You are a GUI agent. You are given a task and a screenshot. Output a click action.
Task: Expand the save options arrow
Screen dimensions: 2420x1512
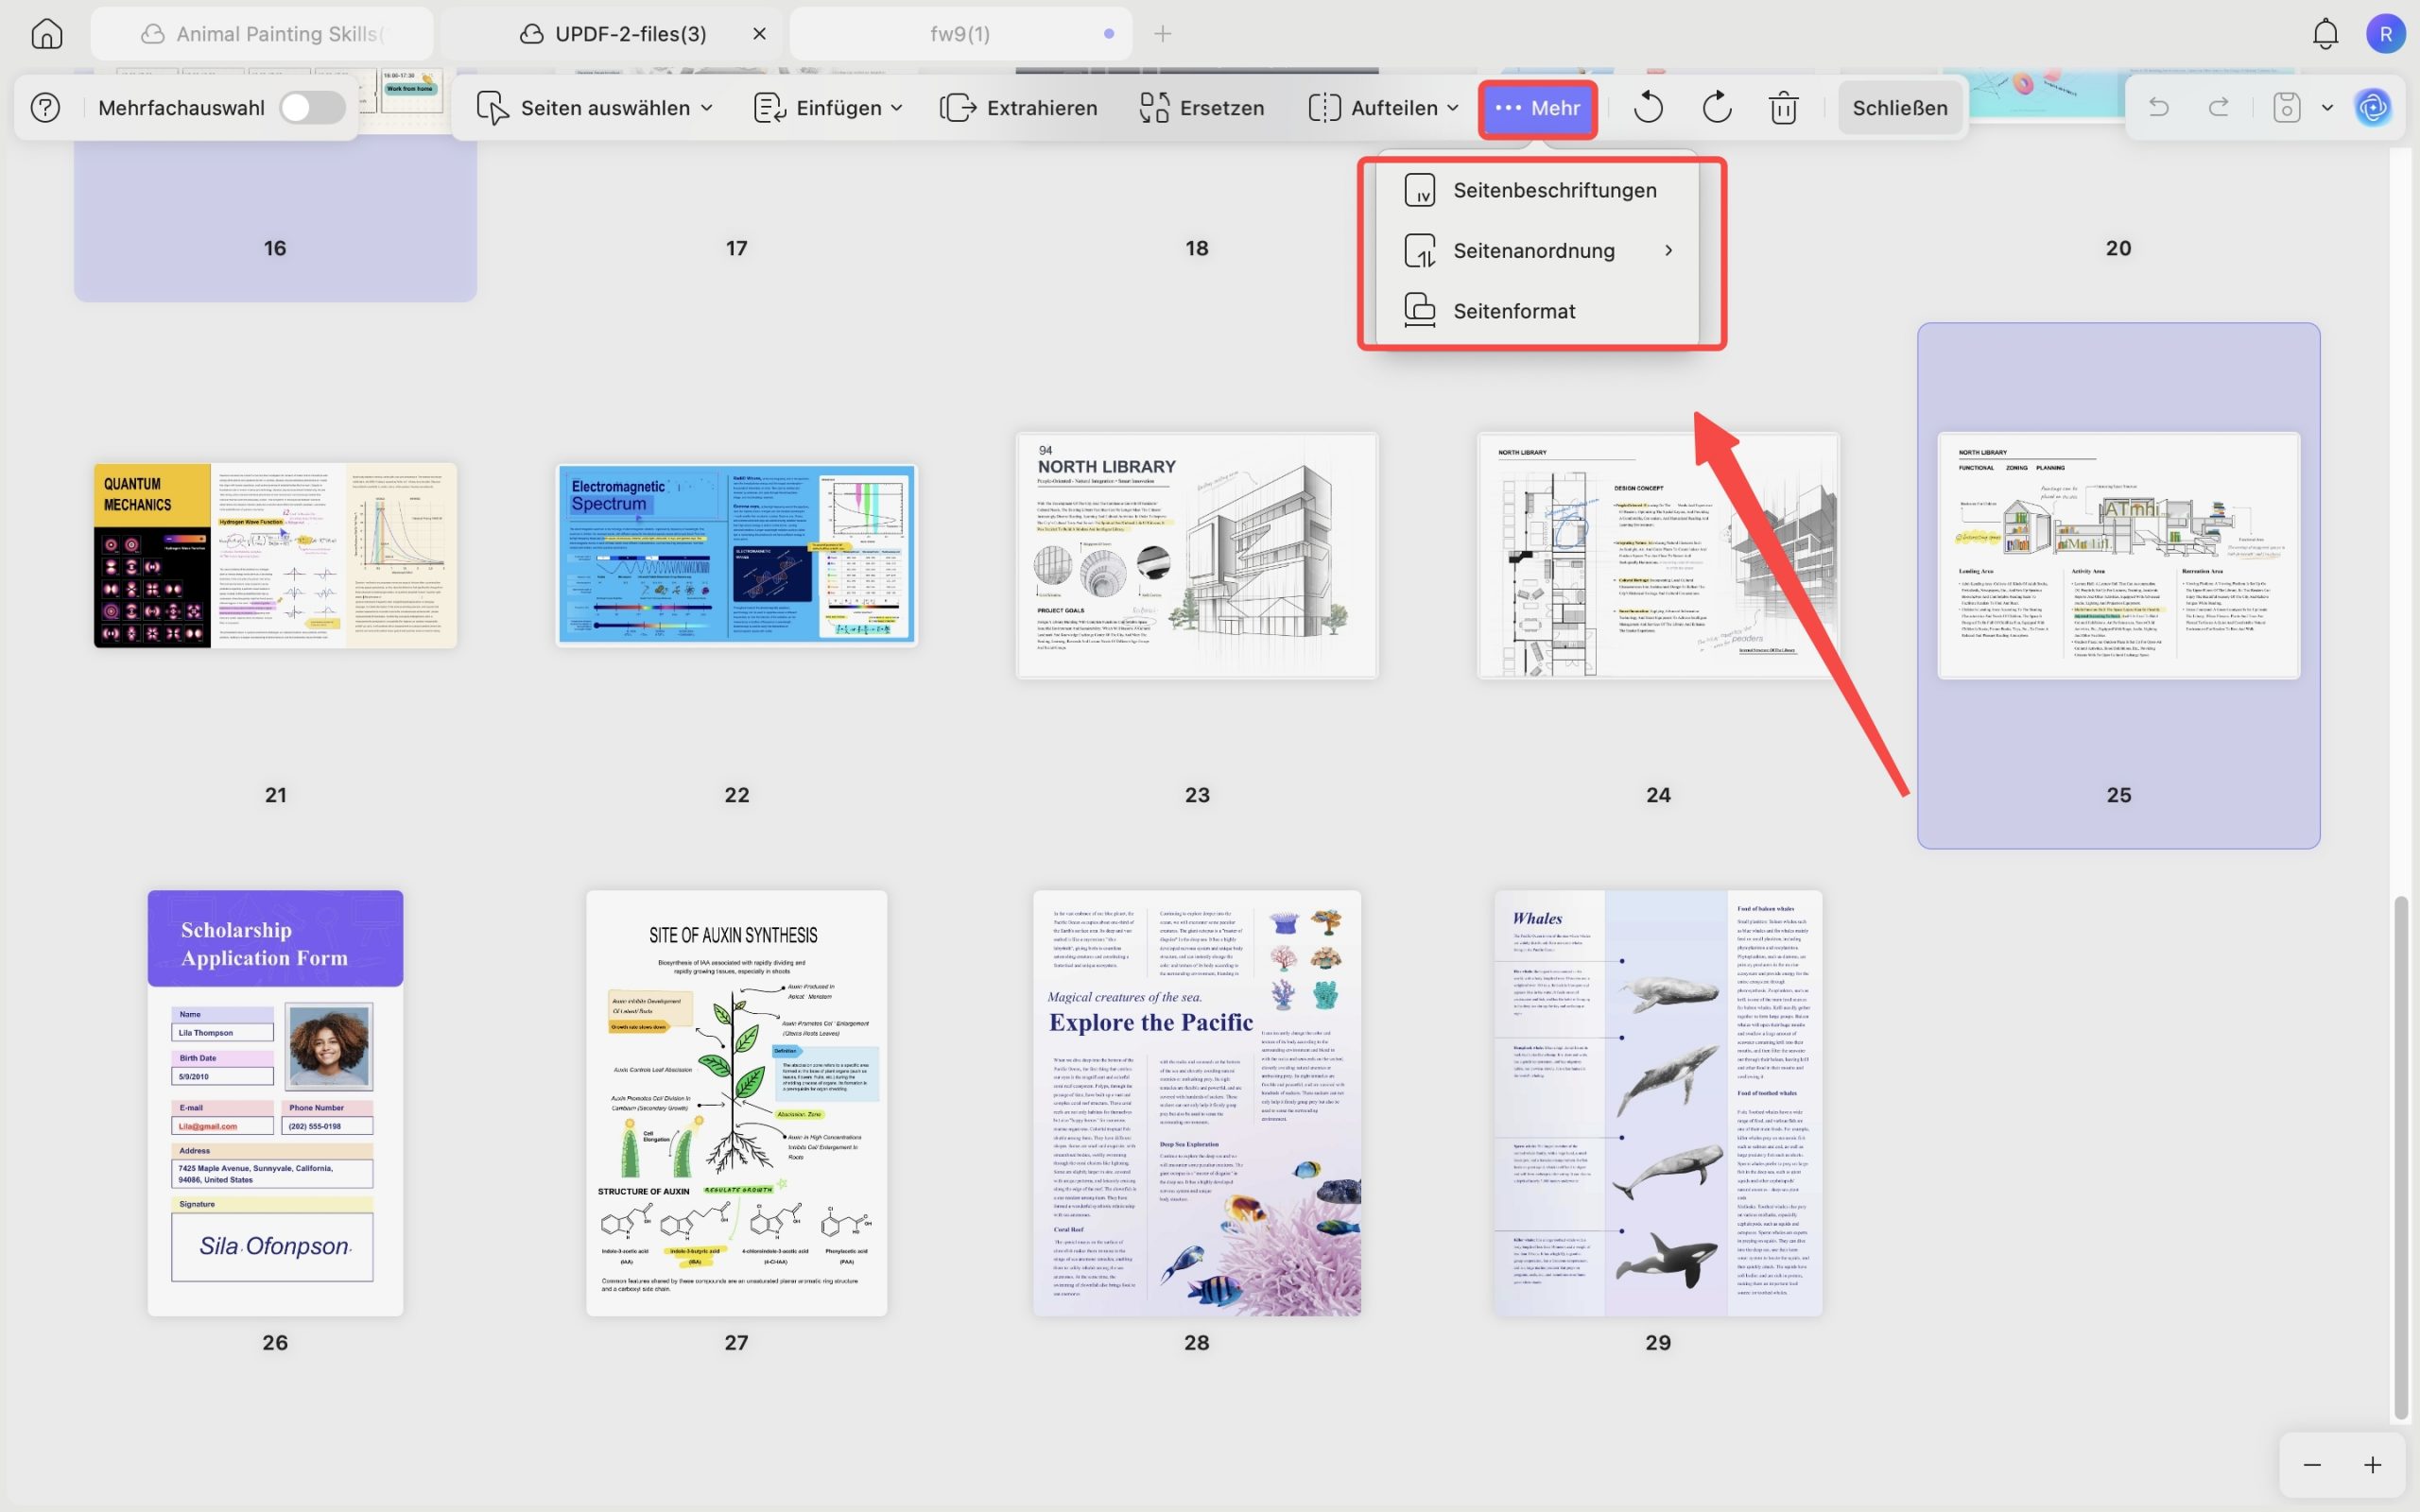[2327, 107]
